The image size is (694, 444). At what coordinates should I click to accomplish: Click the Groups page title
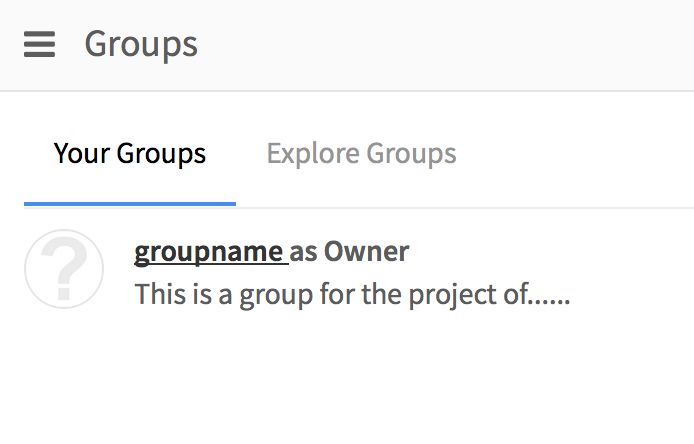point(141,45)
